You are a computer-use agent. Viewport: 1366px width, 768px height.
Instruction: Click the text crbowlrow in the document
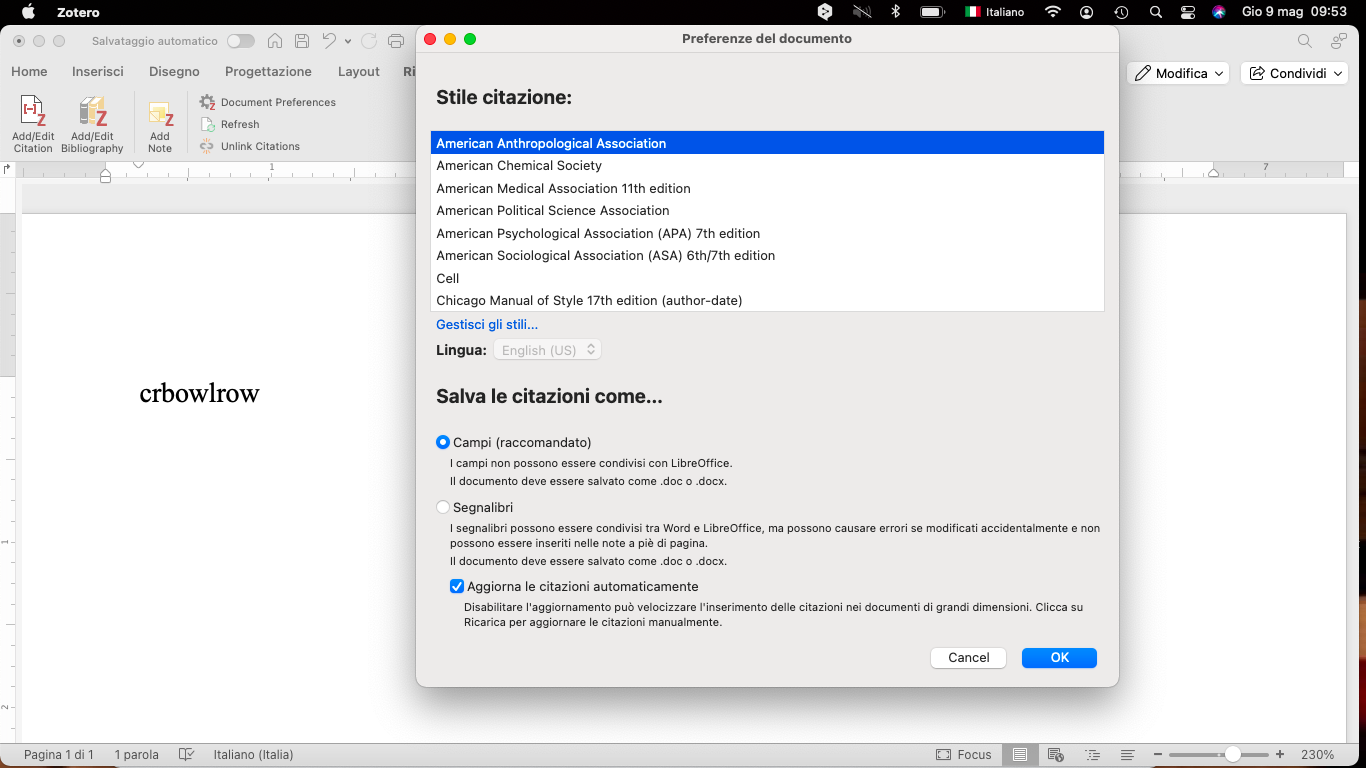click(199, 393)
